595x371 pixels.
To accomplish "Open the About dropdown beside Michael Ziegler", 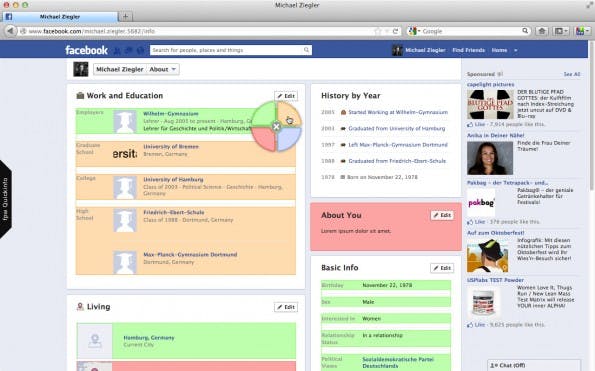I will [x=163, y=69].
